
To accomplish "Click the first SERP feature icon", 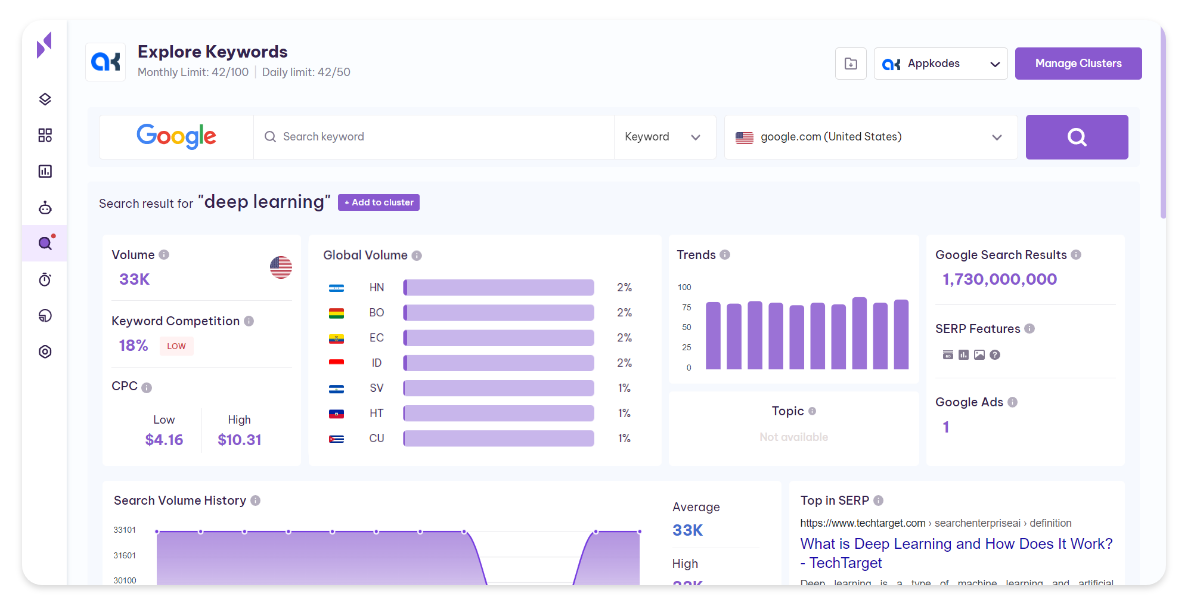I will point(948,354).
